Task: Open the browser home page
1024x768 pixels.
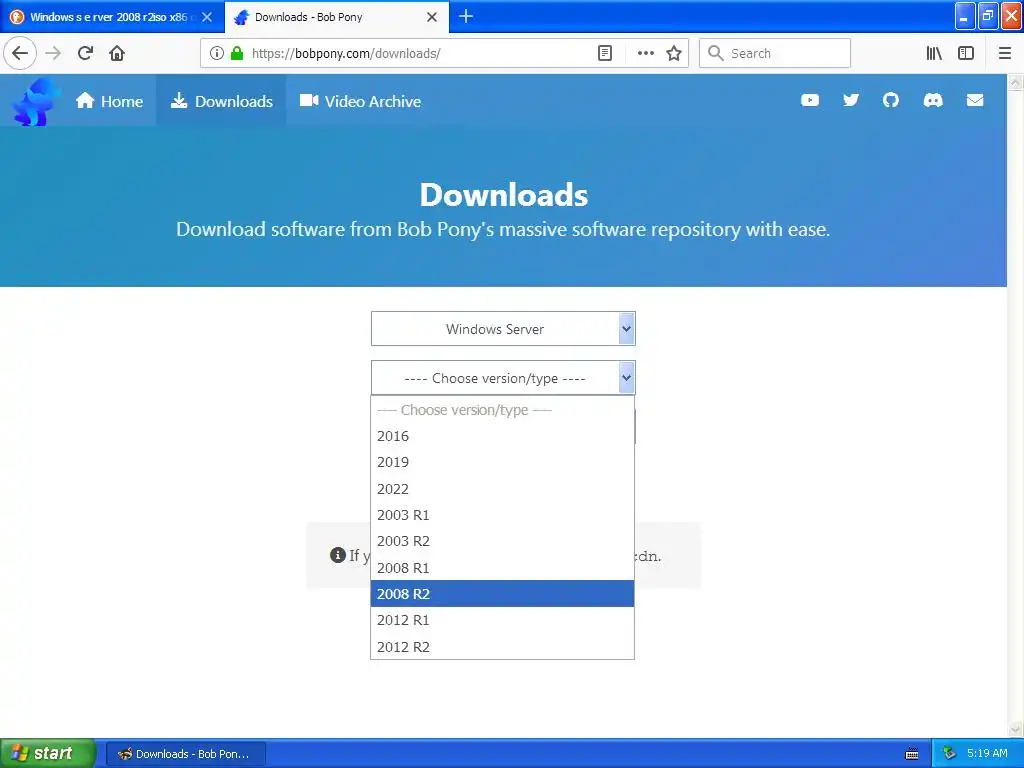Action: 117,53
